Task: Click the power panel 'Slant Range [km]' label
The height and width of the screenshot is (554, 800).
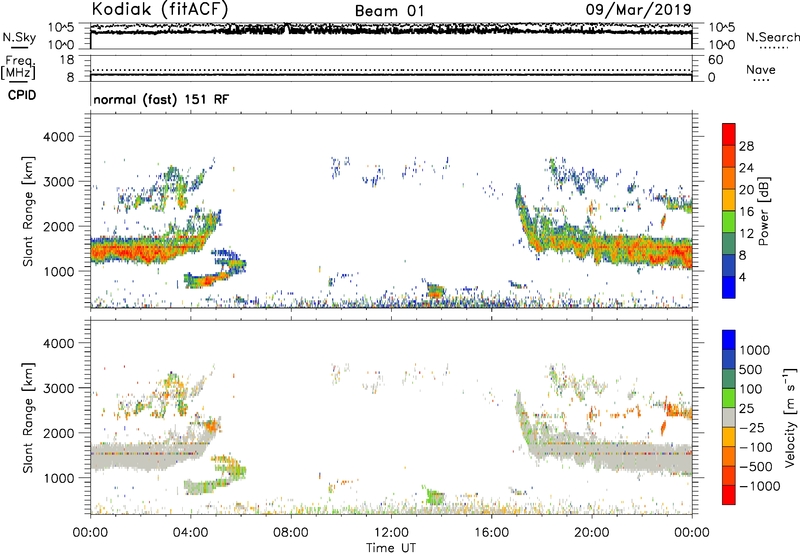Action: [x=28, y=211]
